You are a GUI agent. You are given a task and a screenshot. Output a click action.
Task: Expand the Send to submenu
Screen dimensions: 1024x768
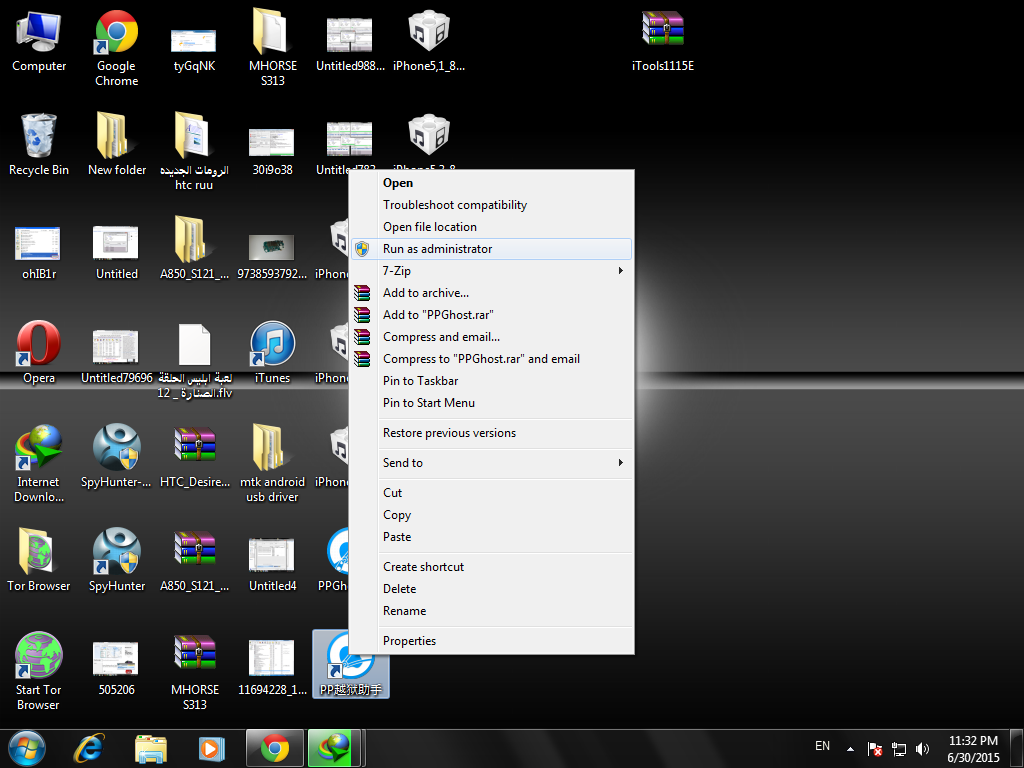492,463
